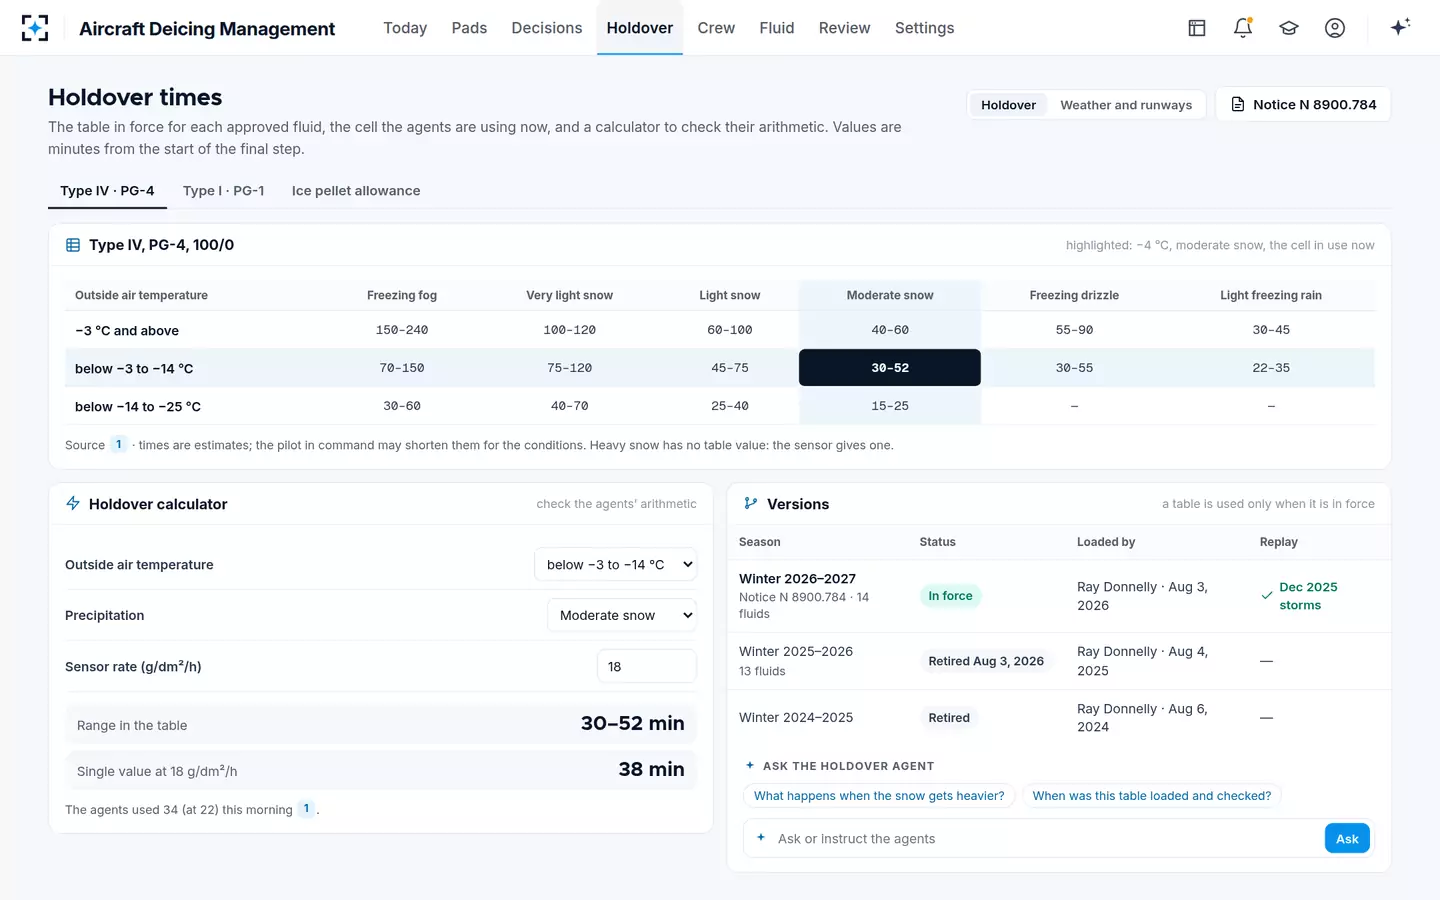Switch to Holdover segmented view
This screenshot has height=900, width=1440.
tap(1008, 105)
